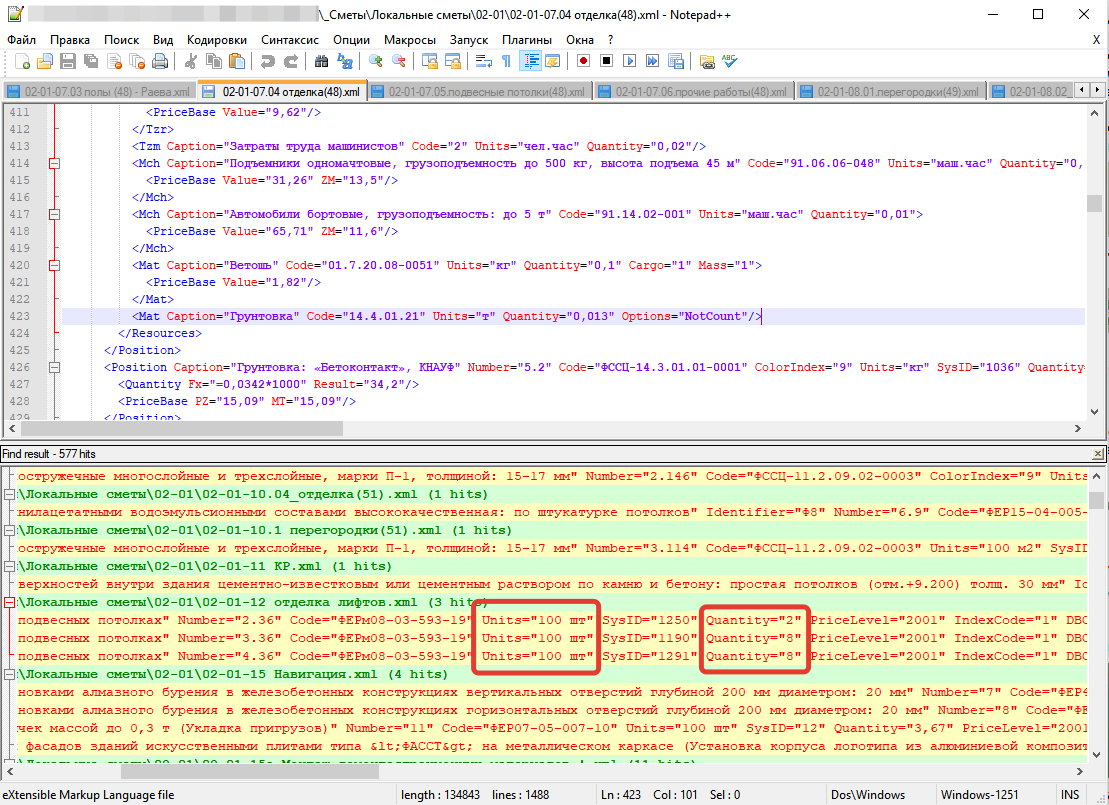This screenshot has height=805, width=1109.
Task: Toggle Word Wrap in the toolbar
Action: click(483, 62)
